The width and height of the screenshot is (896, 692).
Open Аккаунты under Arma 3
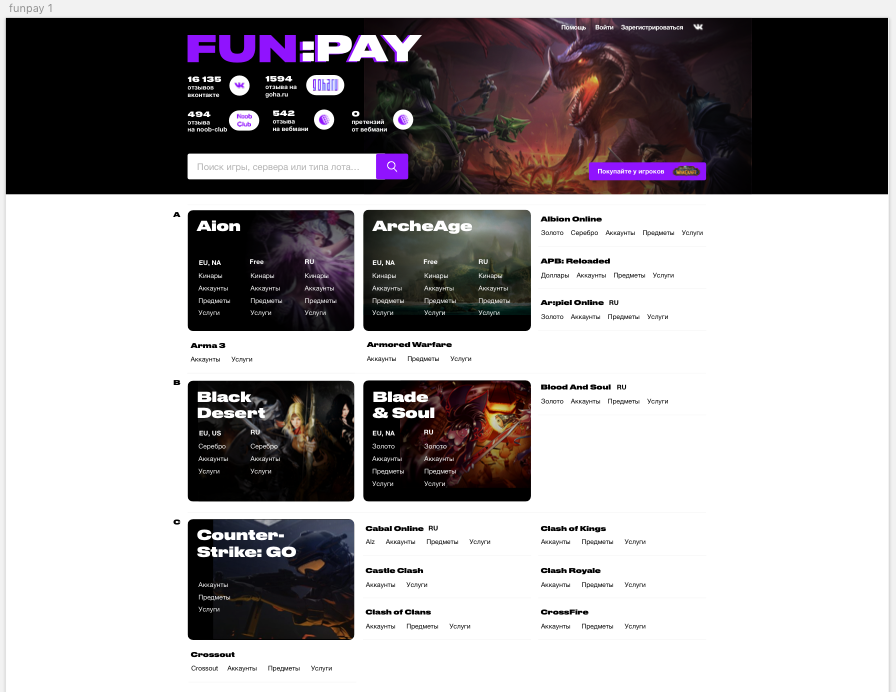coord(205,359)
